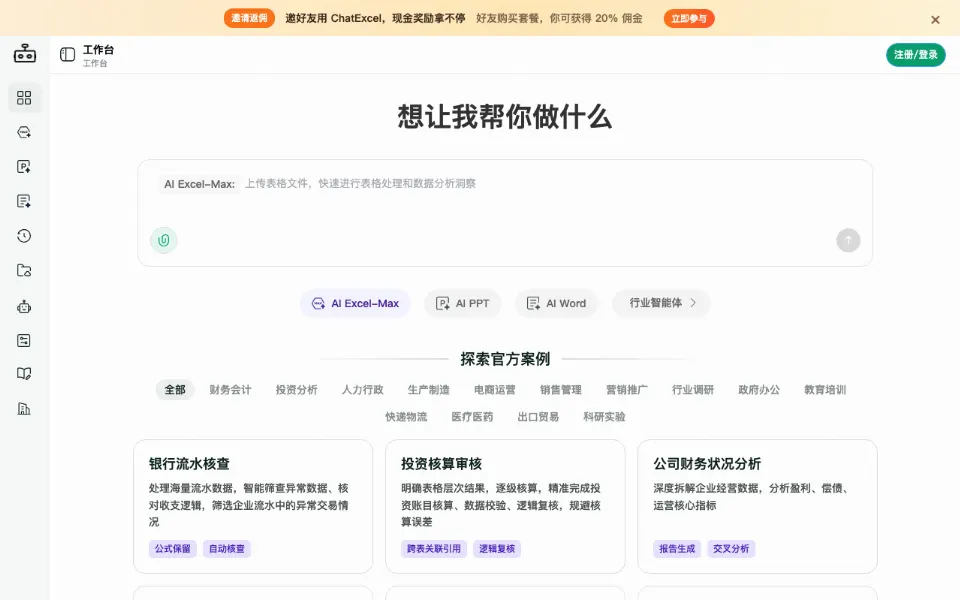Click the paperclip attach file icon
The width and height of the screenshot is (960, 600).
click(x=163, y=240)
